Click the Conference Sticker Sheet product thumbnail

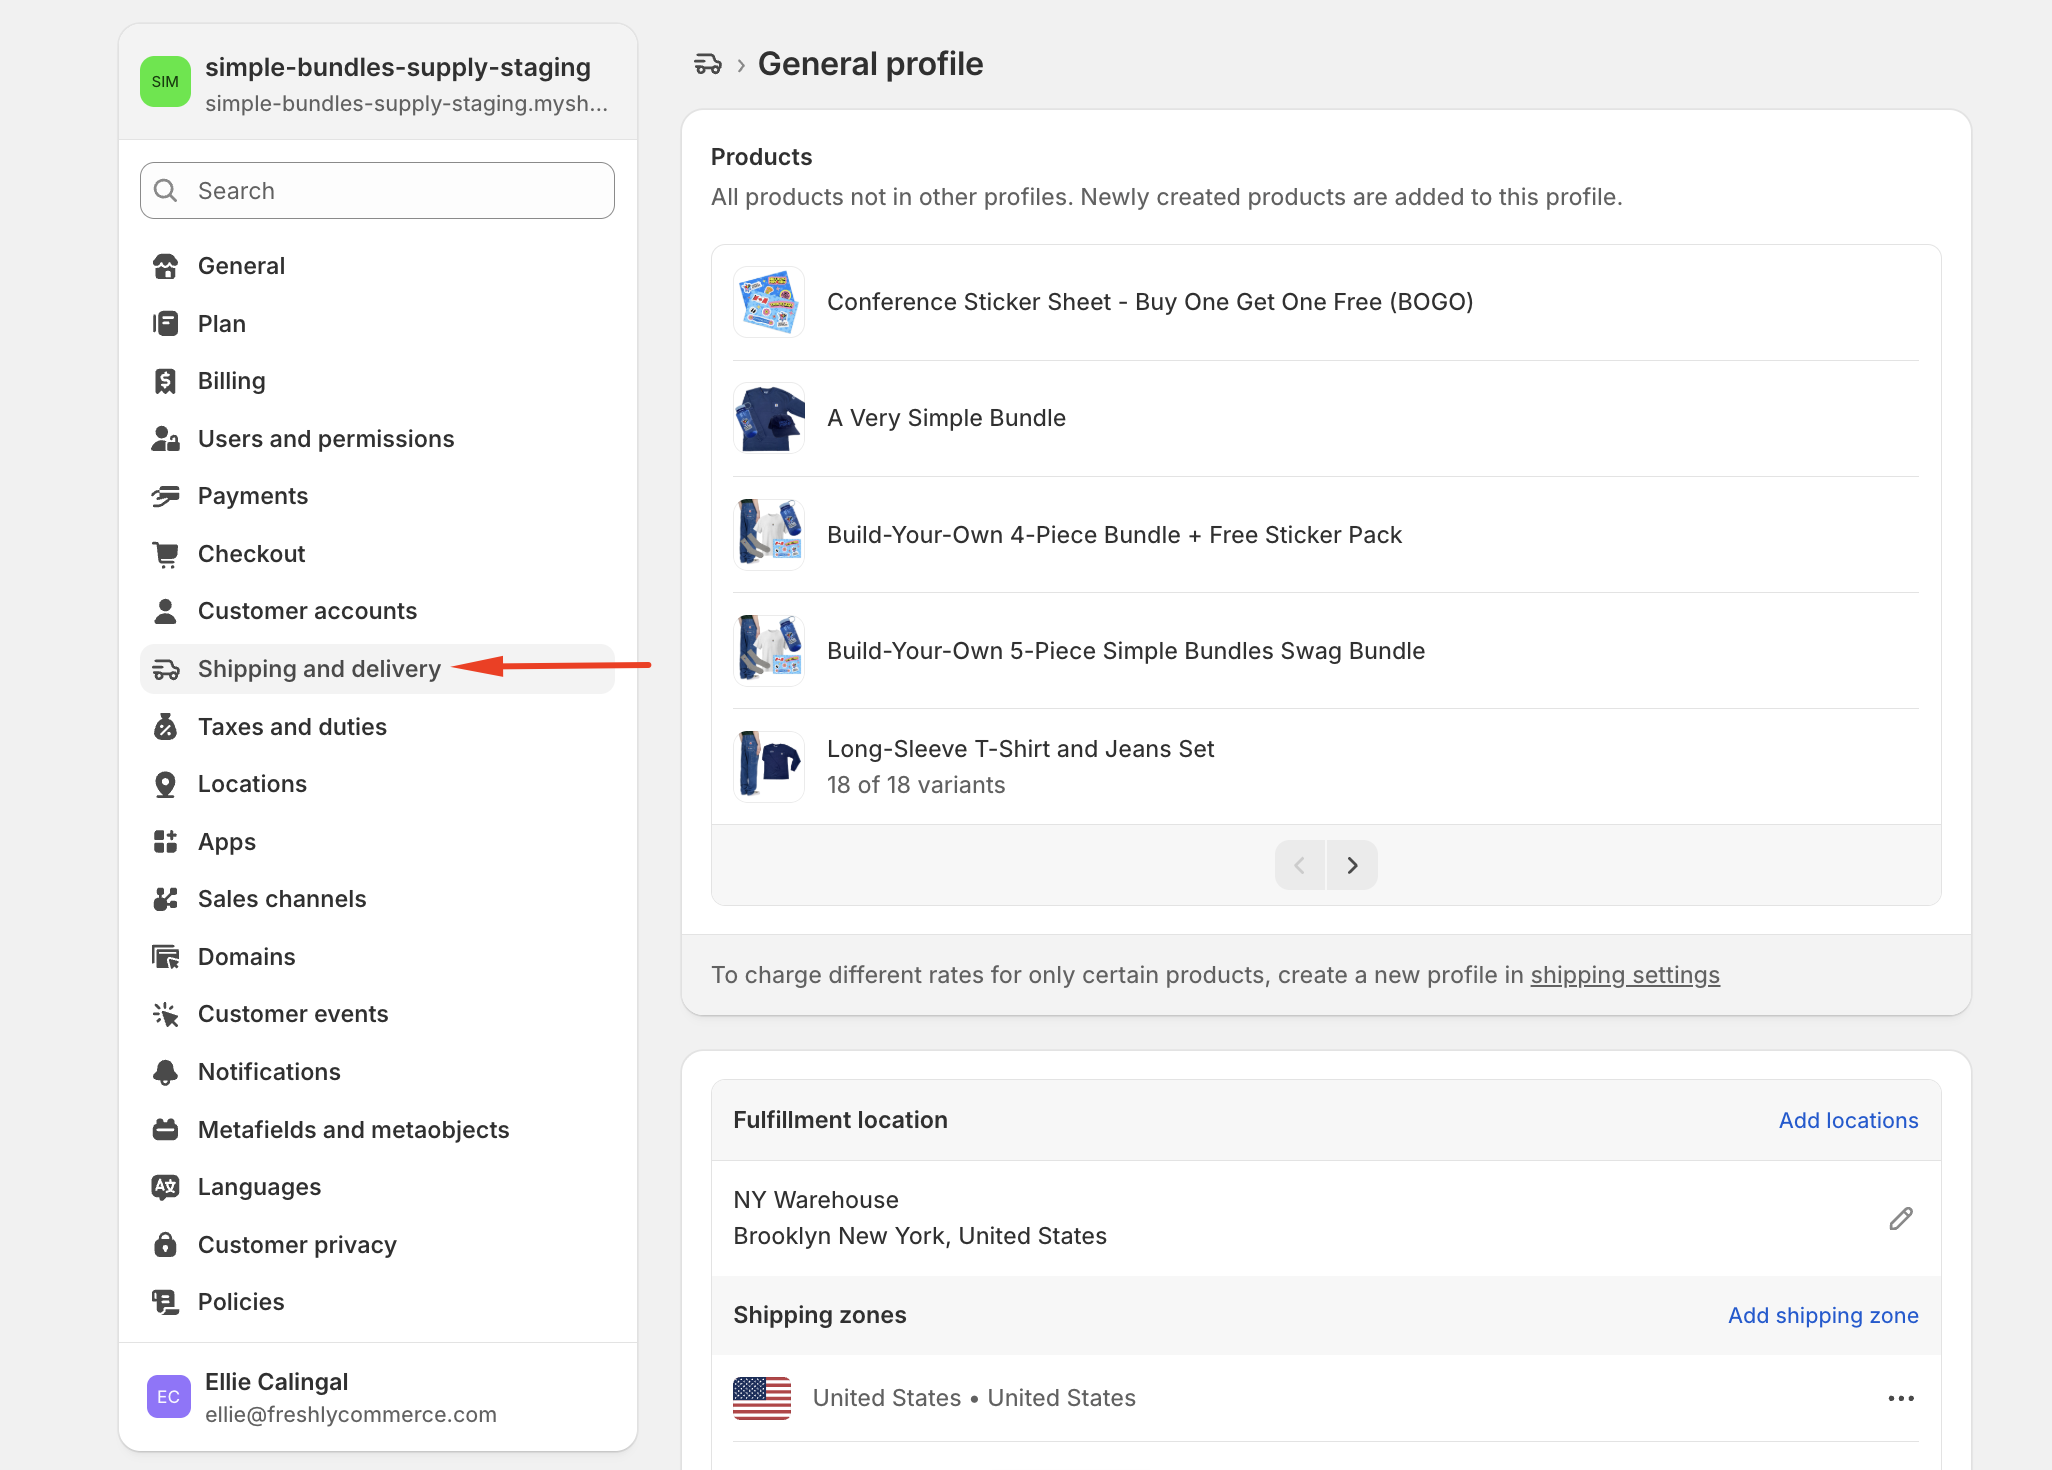click(x=769, y=302)
